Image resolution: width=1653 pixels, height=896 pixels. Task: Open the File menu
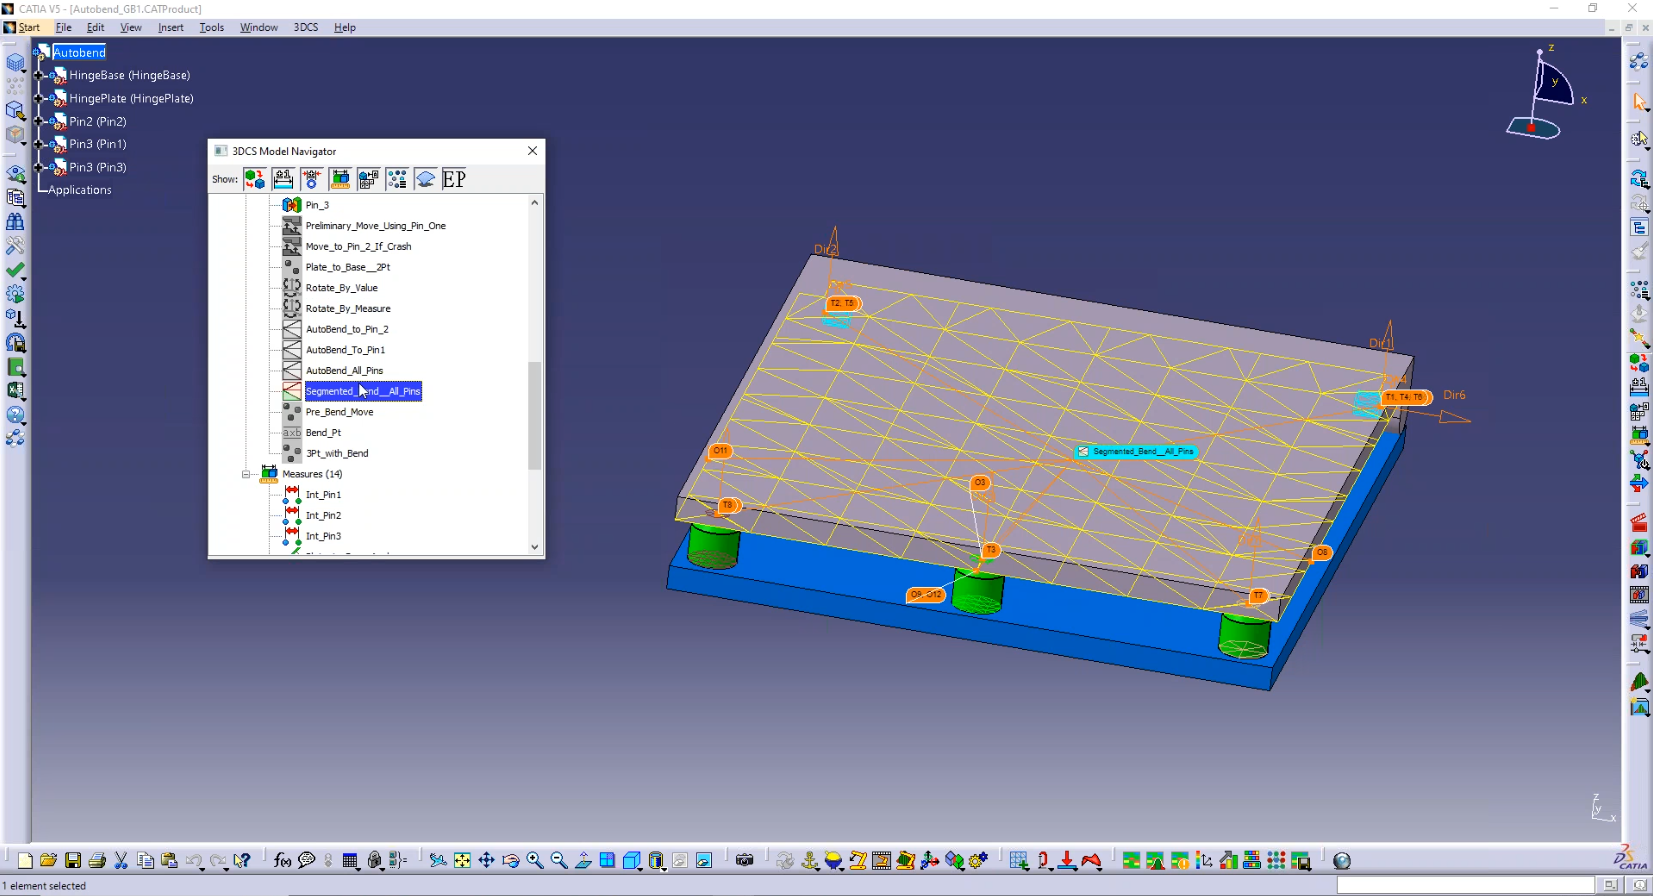click(64, 27)
